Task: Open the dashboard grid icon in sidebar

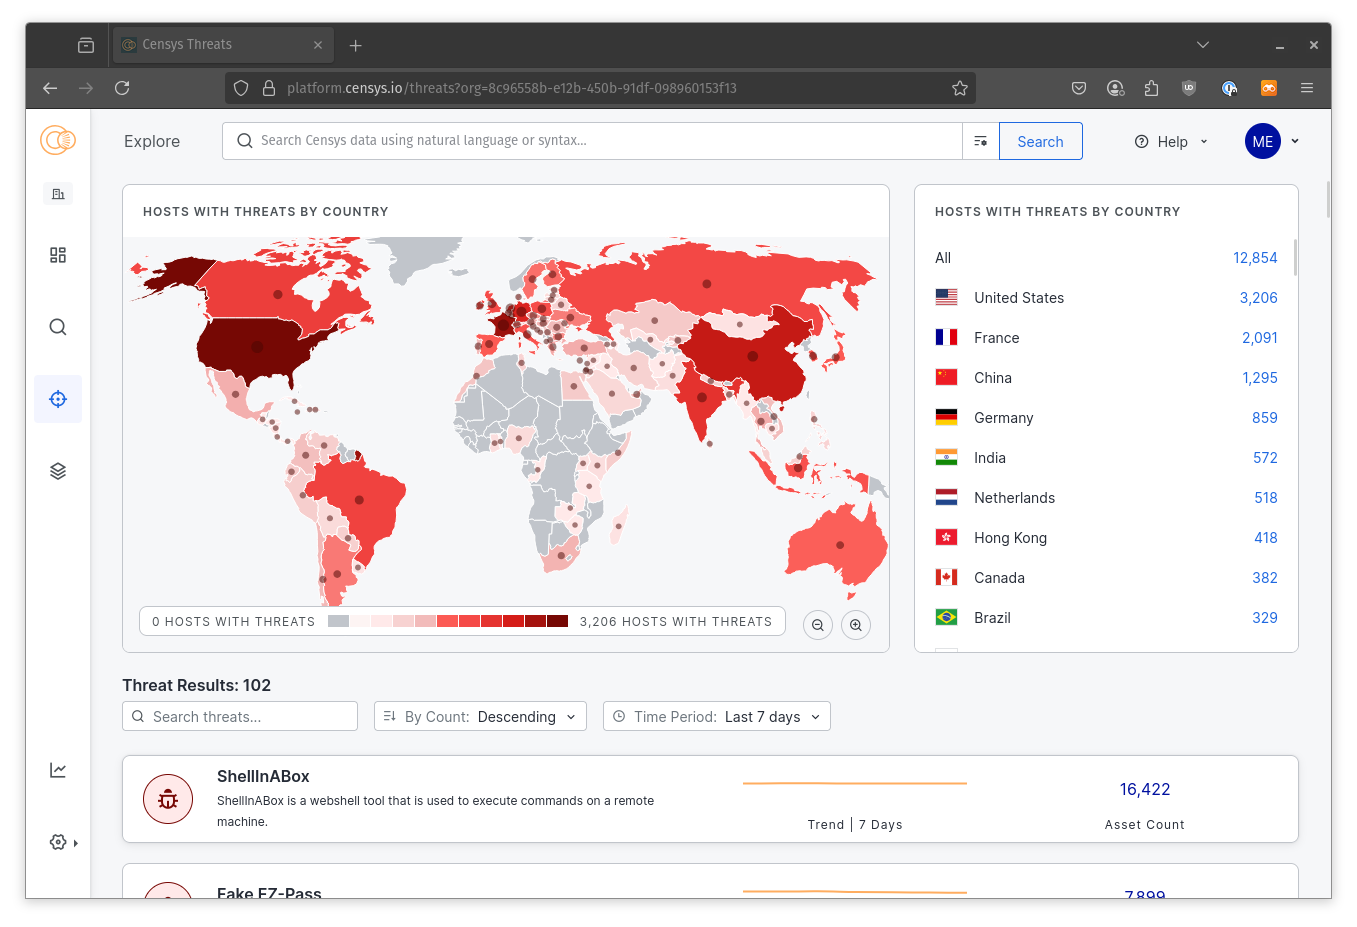Action: click(58, 255)
